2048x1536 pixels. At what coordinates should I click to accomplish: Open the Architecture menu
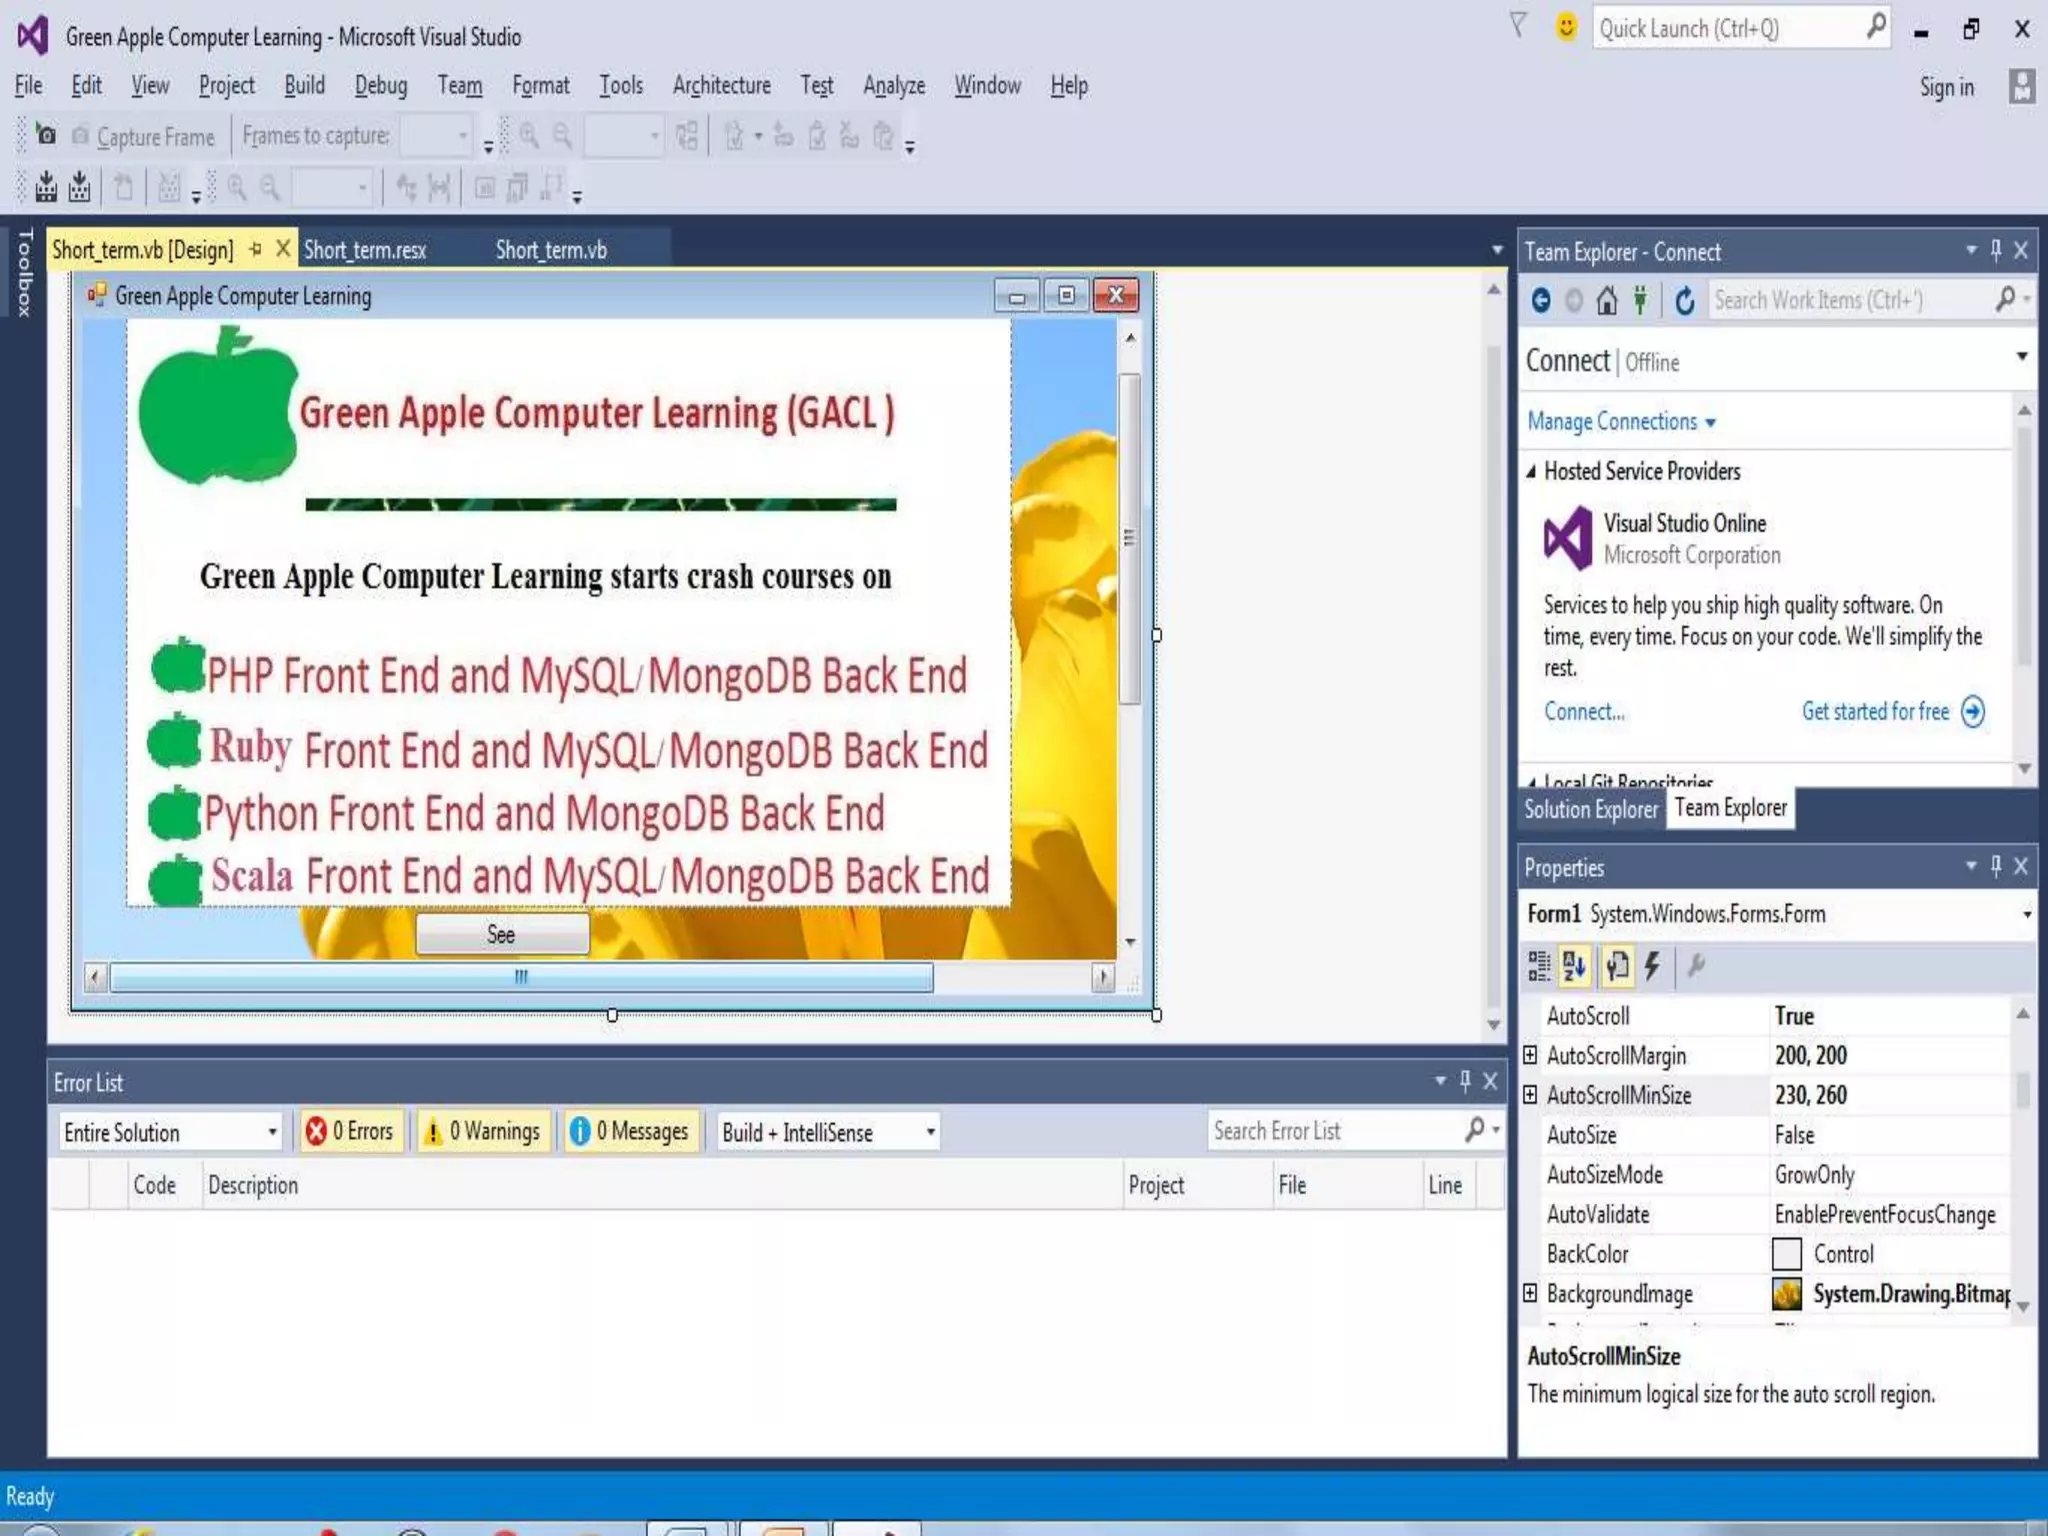tap(721, 86)
